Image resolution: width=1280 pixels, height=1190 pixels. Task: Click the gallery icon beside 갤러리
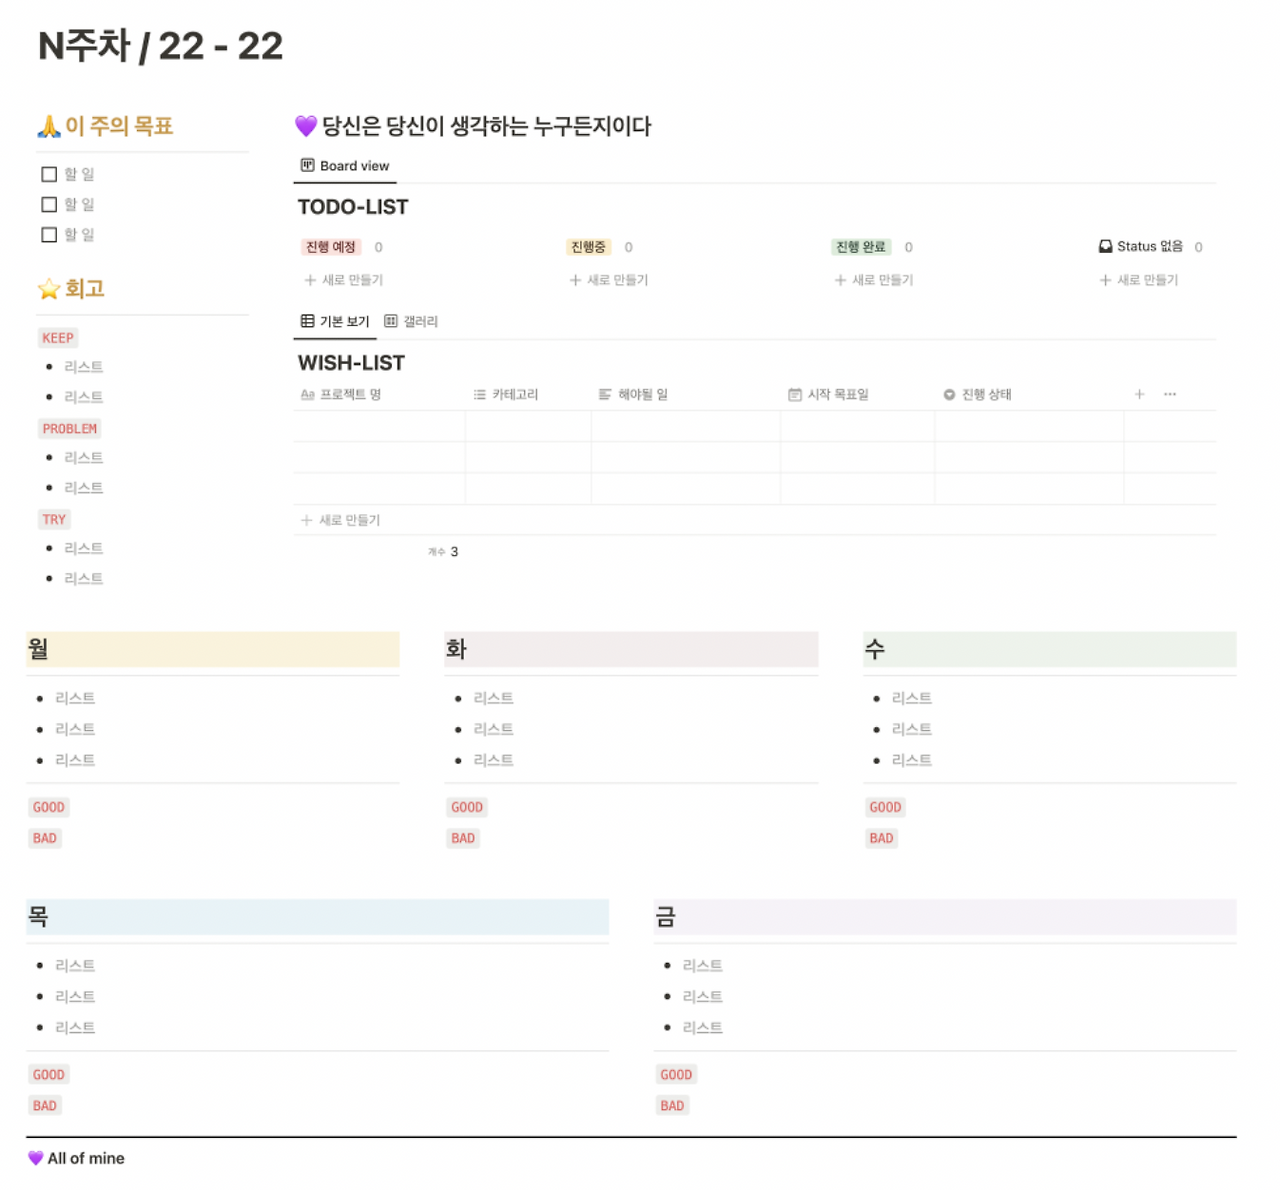pos(391,320)
